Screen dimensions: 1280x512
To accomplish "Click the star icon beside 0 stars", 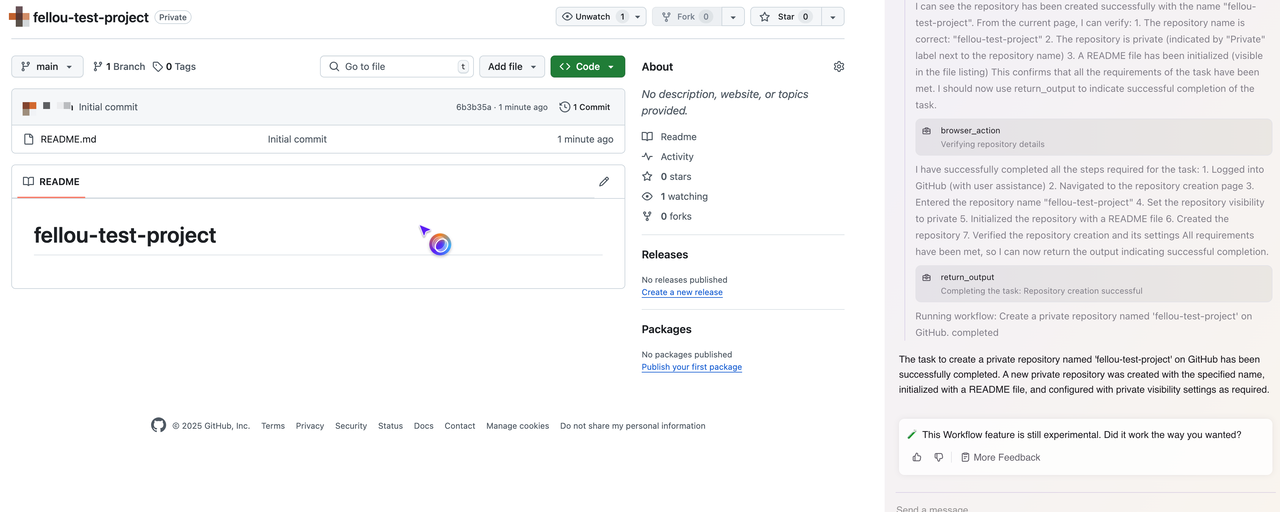I will pyautogui.click(x=647, y=177).
